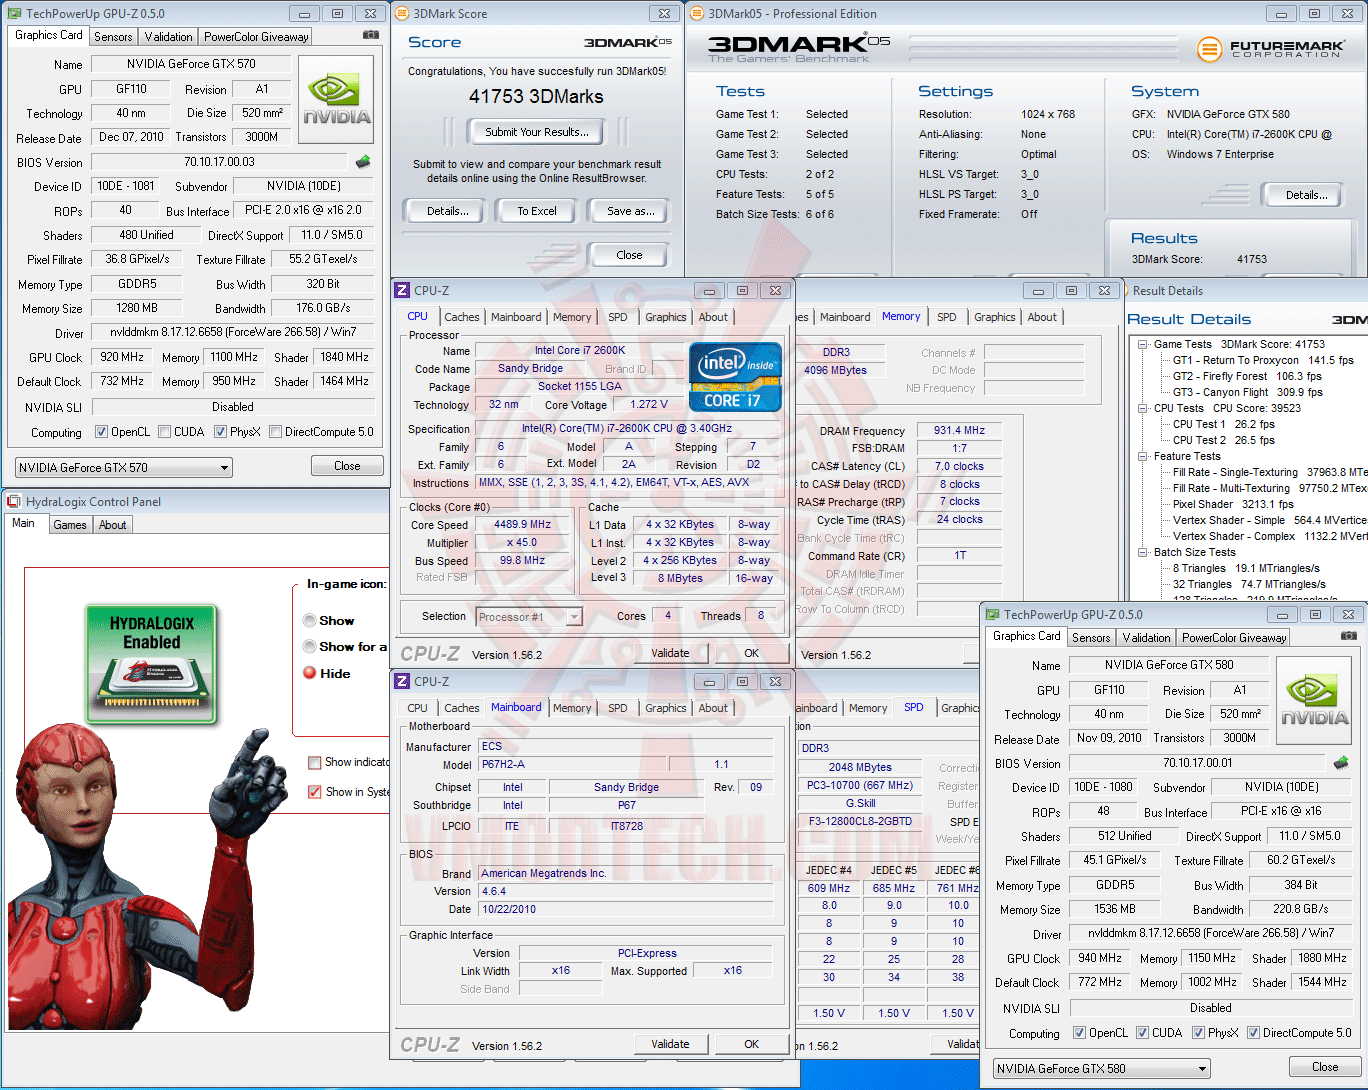The width and height of the screenshot is (1368, 1090).
Task: Close the 3DMark Score dialog with its X
Action: click(x=664, y=13)
